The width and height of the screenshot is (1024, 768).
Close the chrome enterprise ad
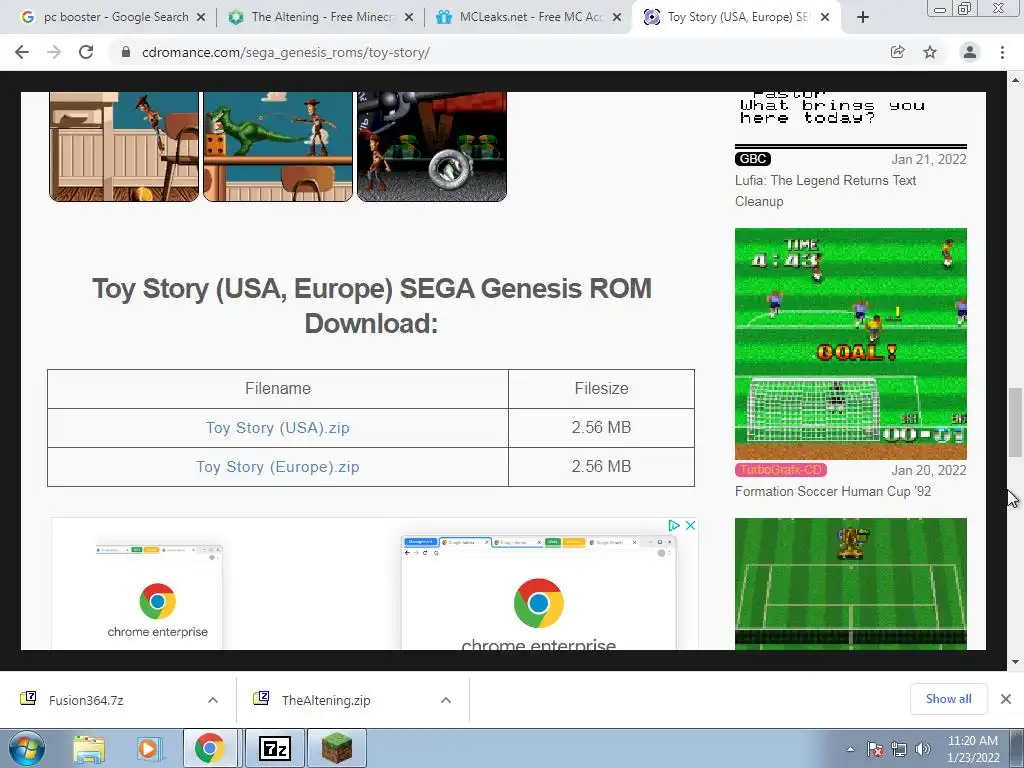click(690, 525)
